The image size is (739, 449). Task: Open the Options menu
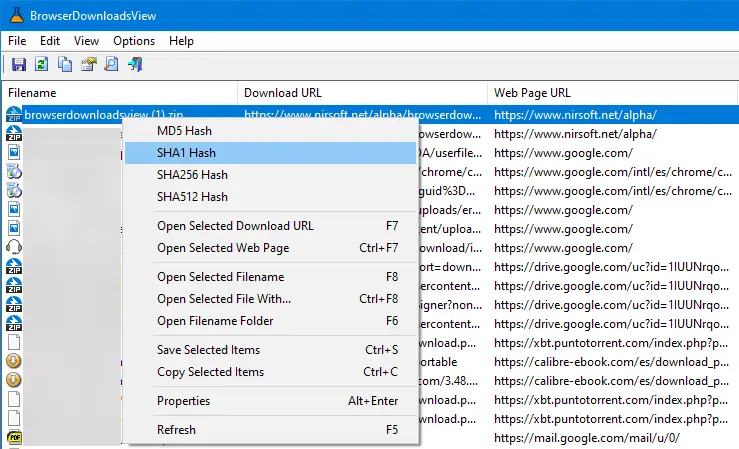pos(134,41)
